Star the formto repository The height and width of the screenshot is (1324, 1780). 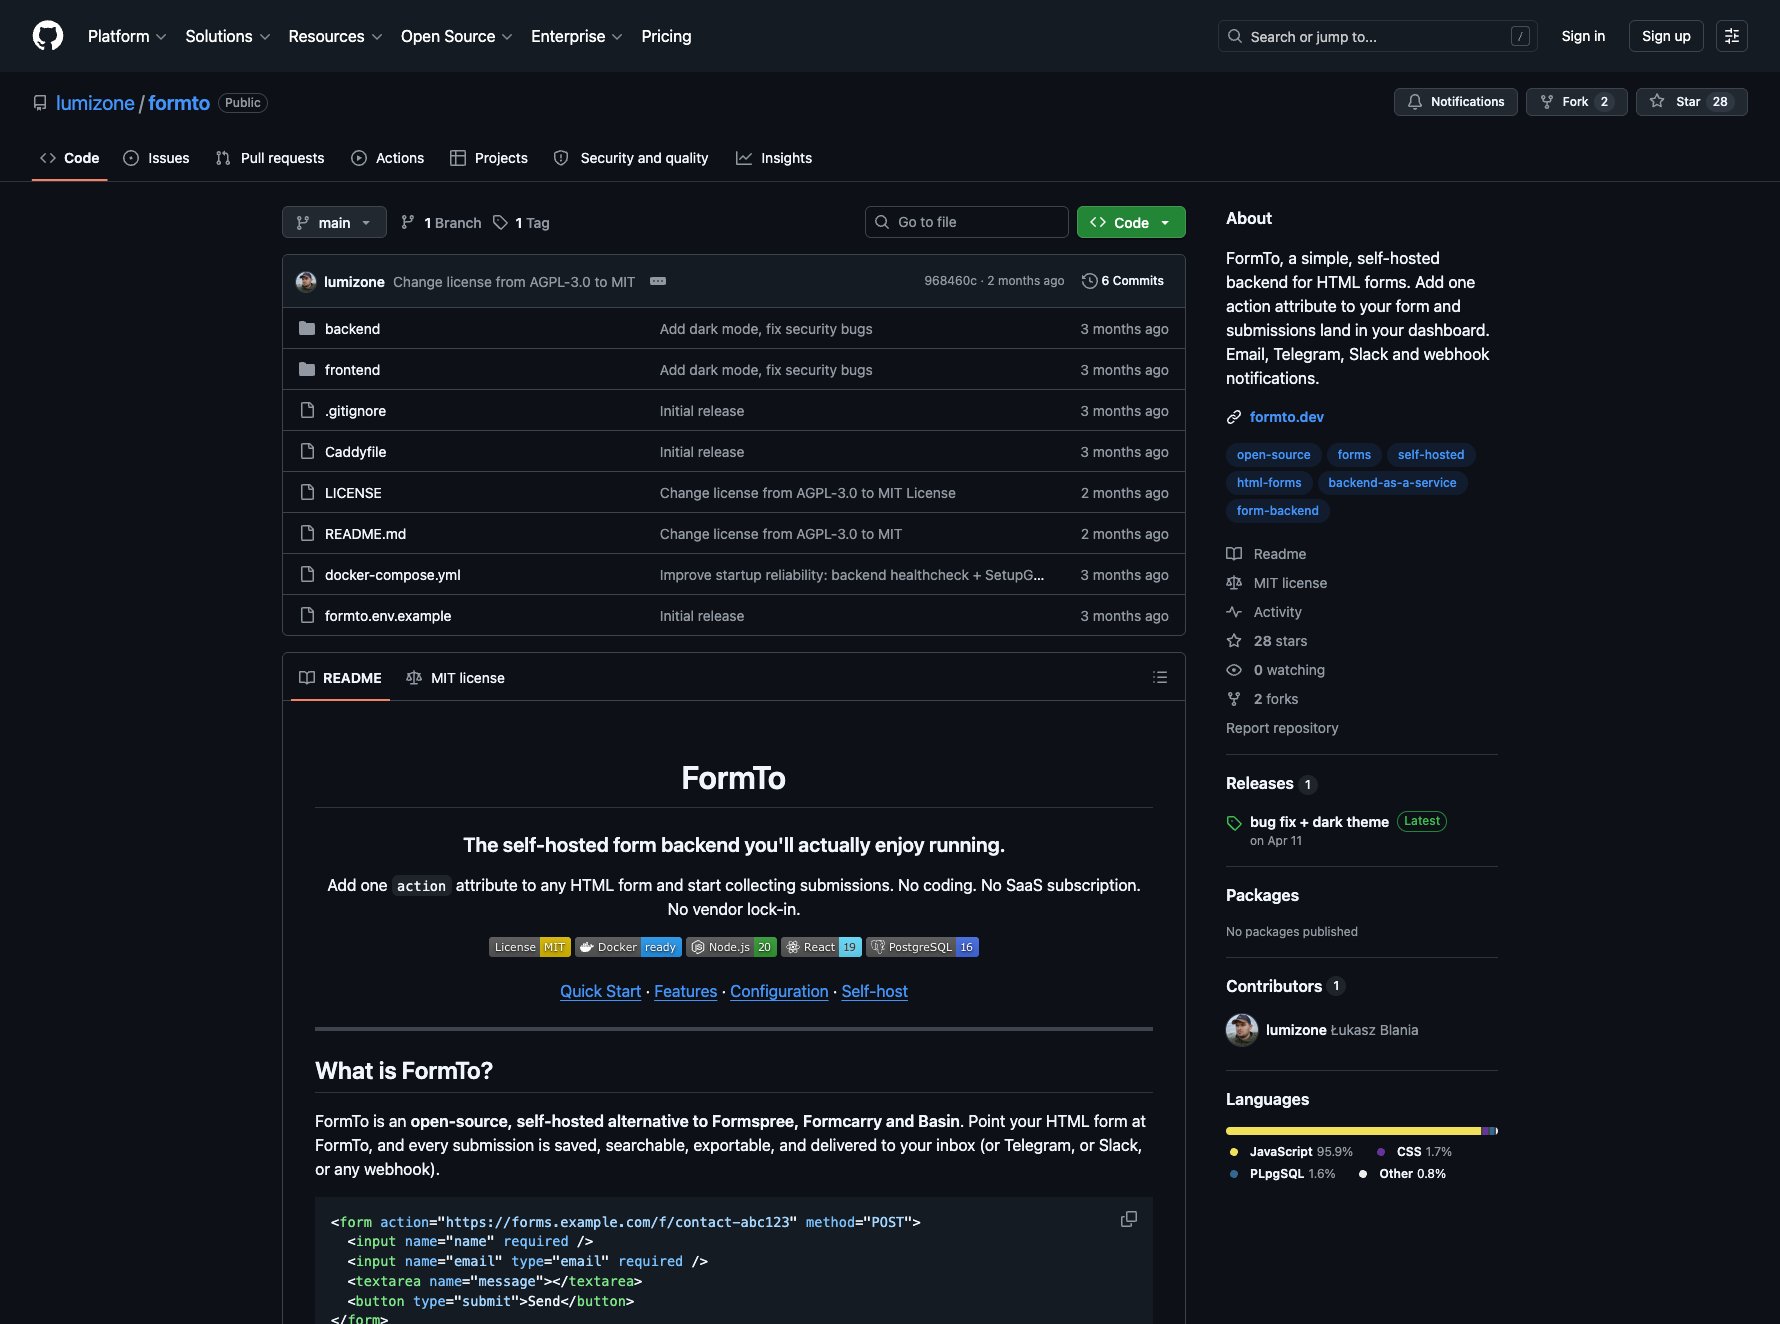click(x=1691, y=102)
